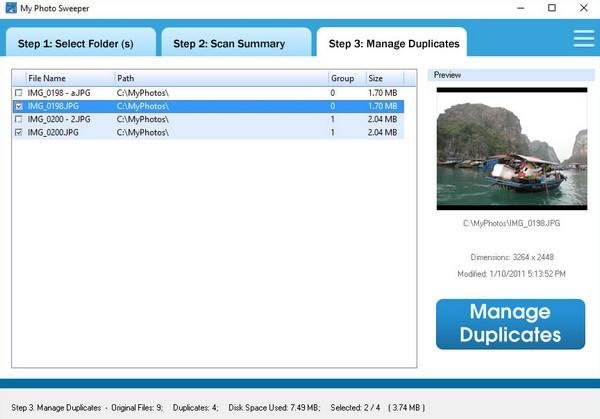The width and height of the screenshot is (600, 419).
Task: Sort files by Size column header
Action: pos(384,78)
